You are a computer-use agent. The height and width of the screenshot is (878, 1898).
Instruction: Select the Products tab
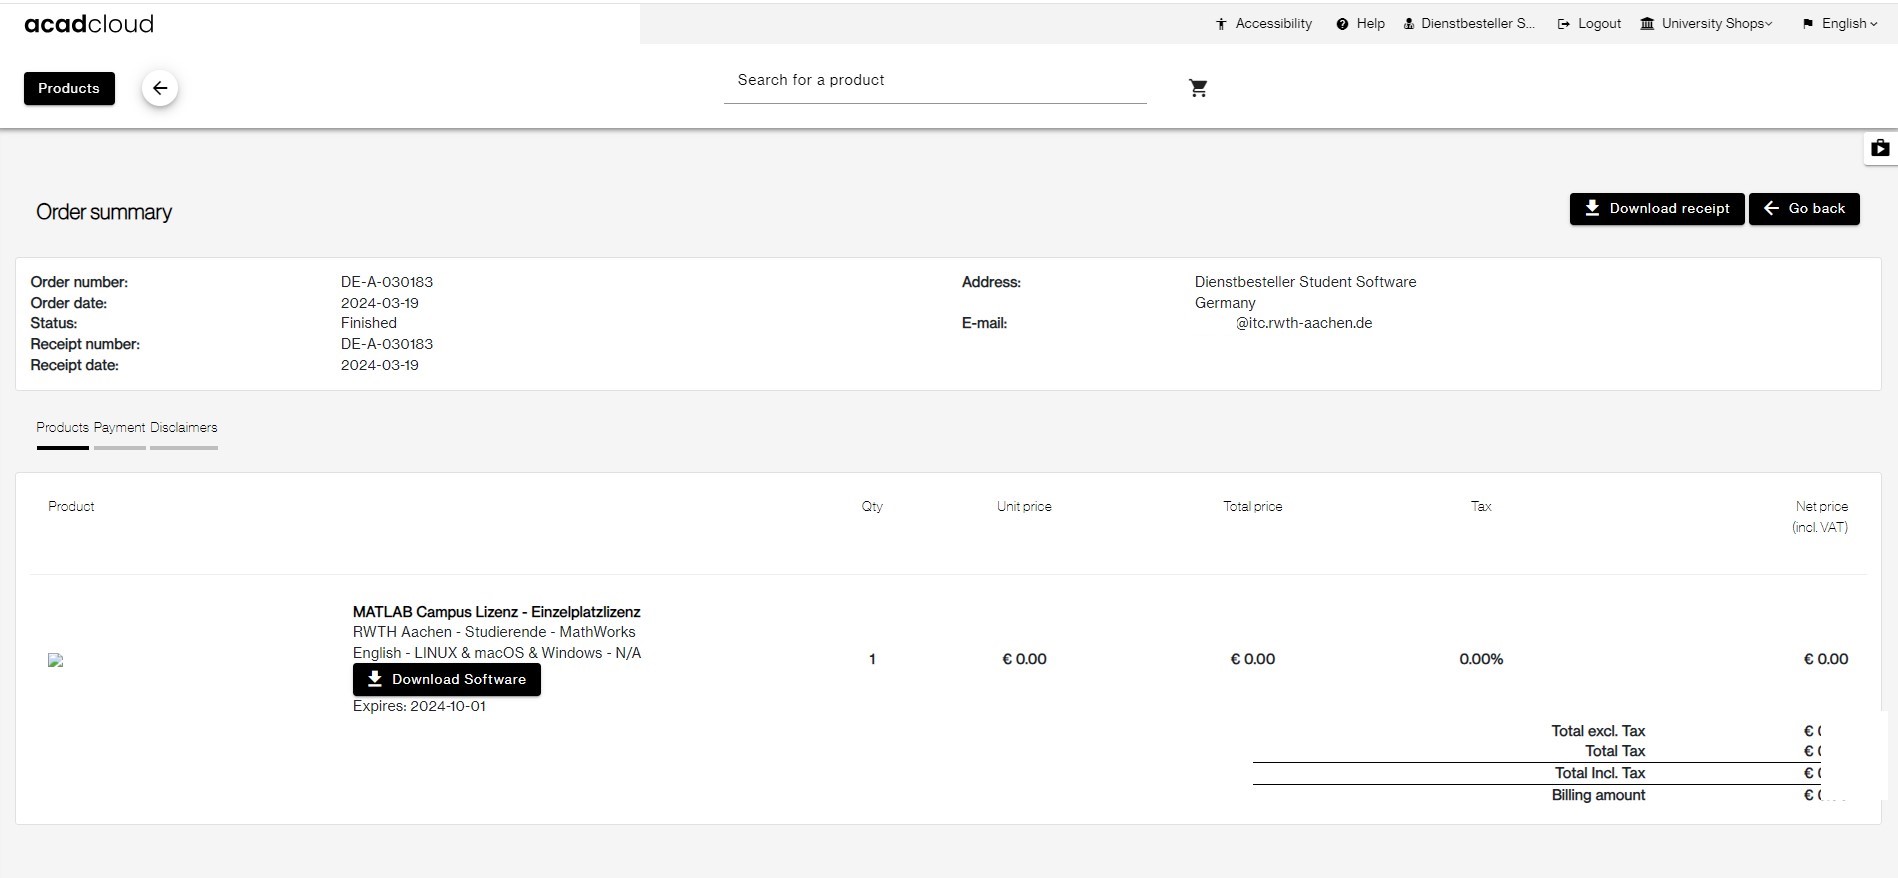[x=62, y=428]
